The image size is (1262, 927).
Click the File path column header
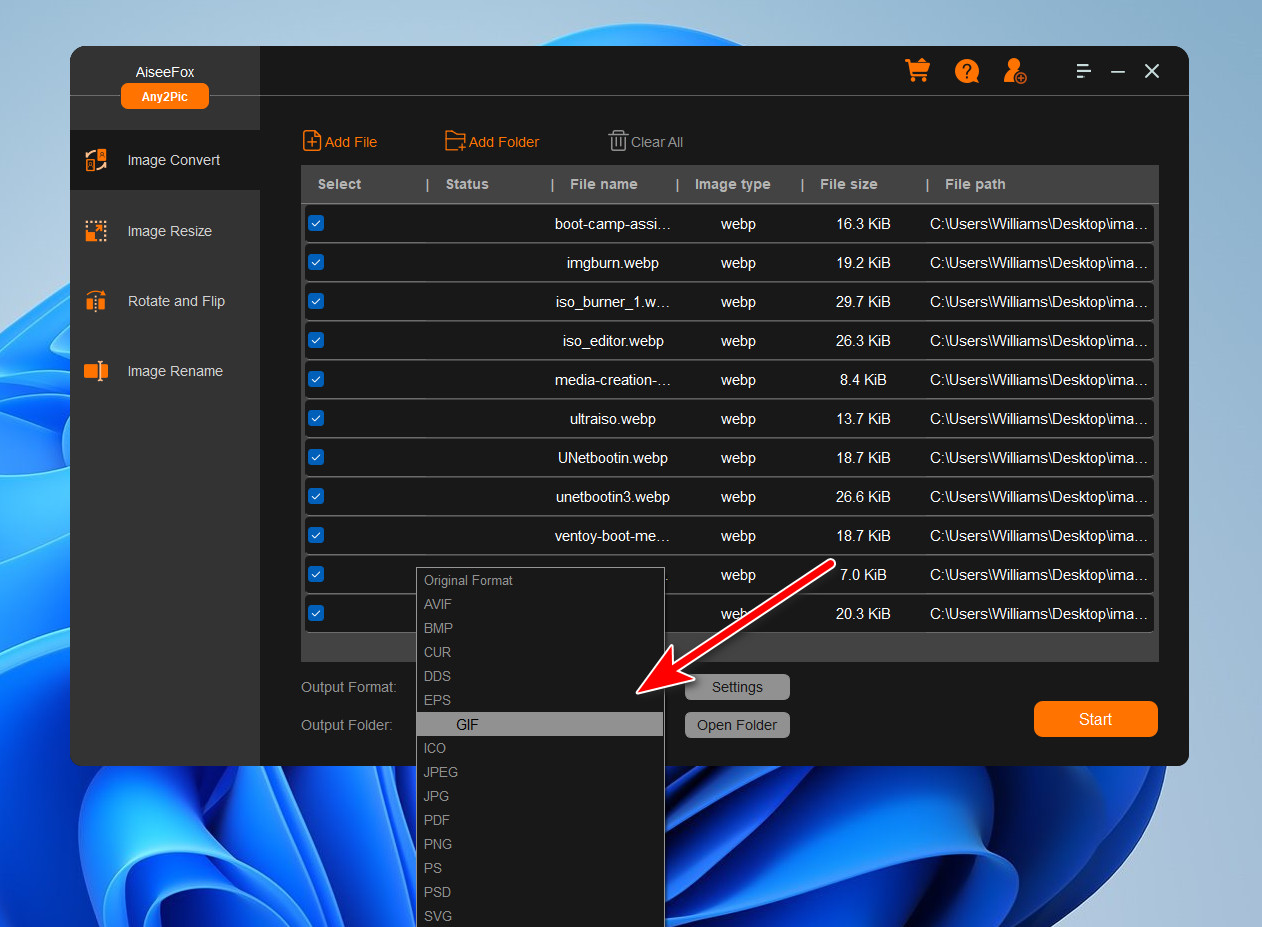tap(975, 184)
